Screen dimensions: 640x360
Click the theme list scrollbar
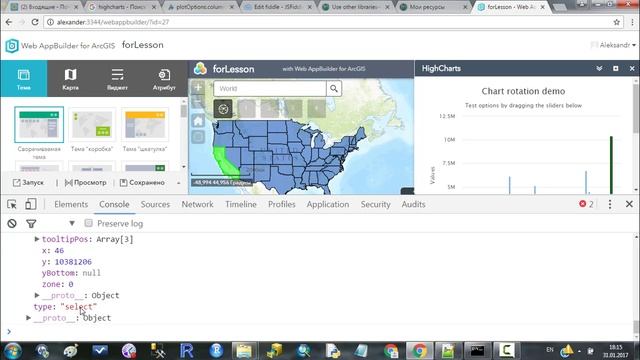(184, 110)
